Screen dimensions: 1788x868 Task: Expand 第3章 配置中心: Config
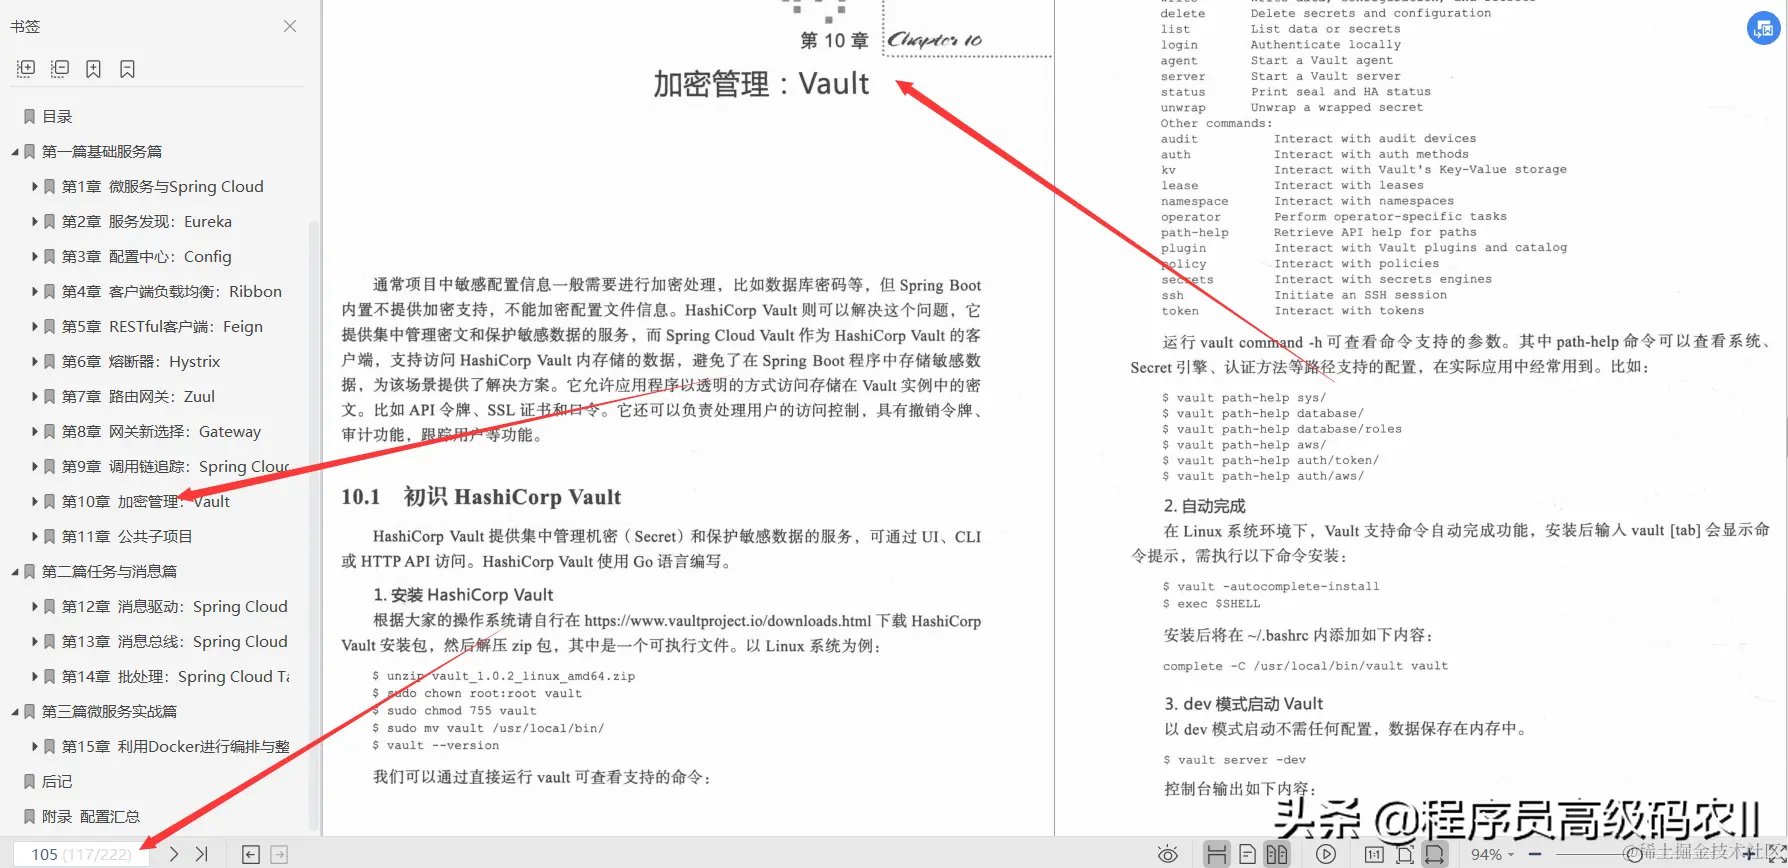[x=35, y=257]
